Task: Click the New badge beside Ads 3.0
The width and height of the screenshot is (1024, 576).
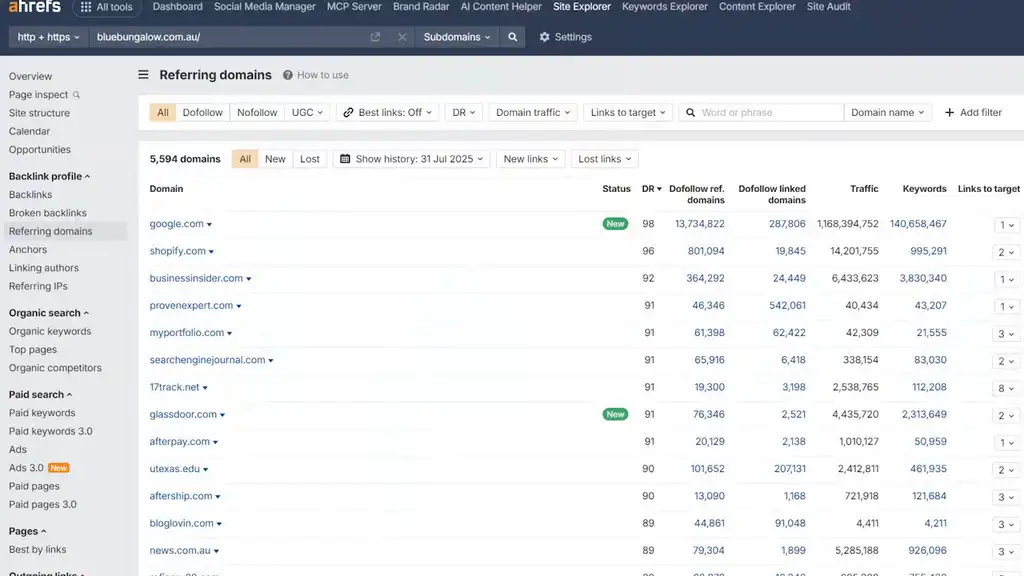Action: tap(58, 468)
